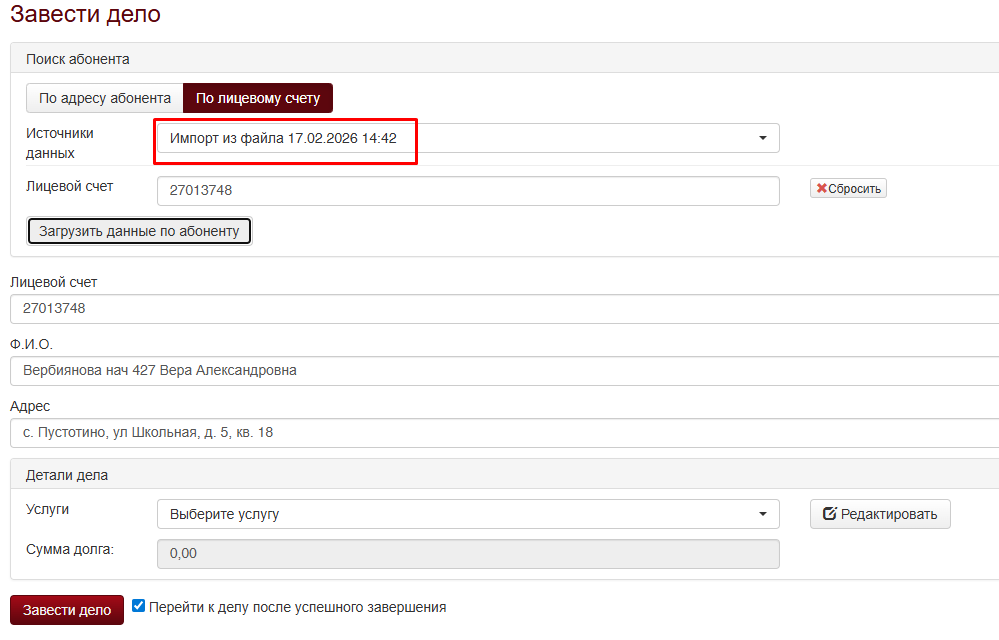The image size is (999, 640).
Task: Click the dark red Завести дело button
Action: 67,610
